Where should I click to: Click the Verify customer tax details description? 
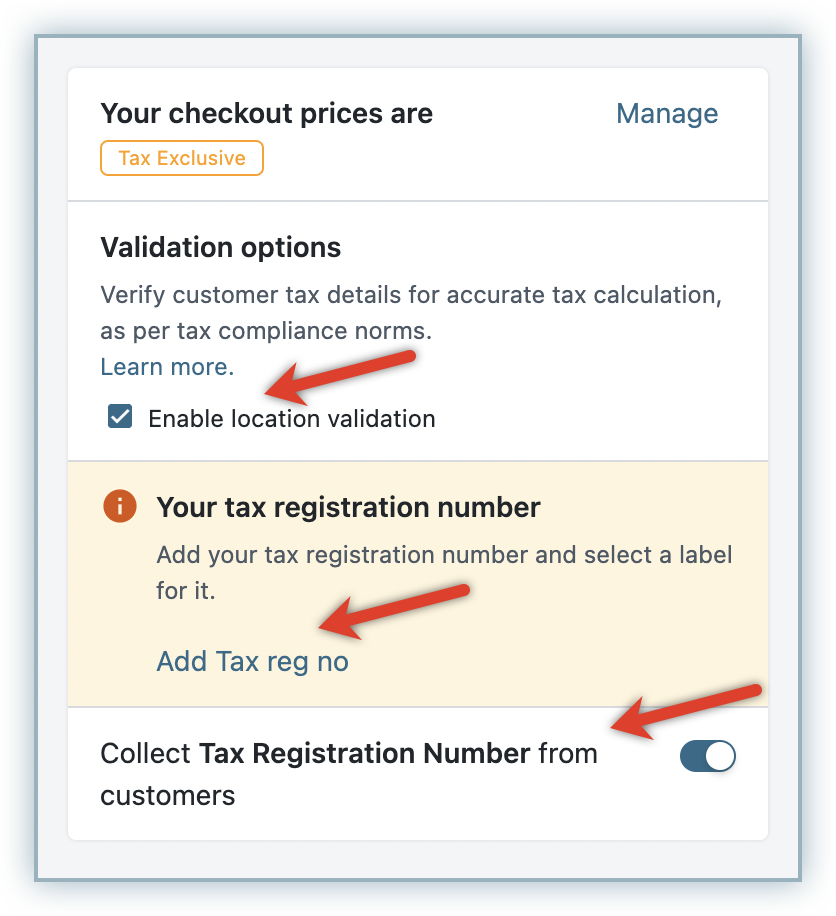(x=411, y=297)
